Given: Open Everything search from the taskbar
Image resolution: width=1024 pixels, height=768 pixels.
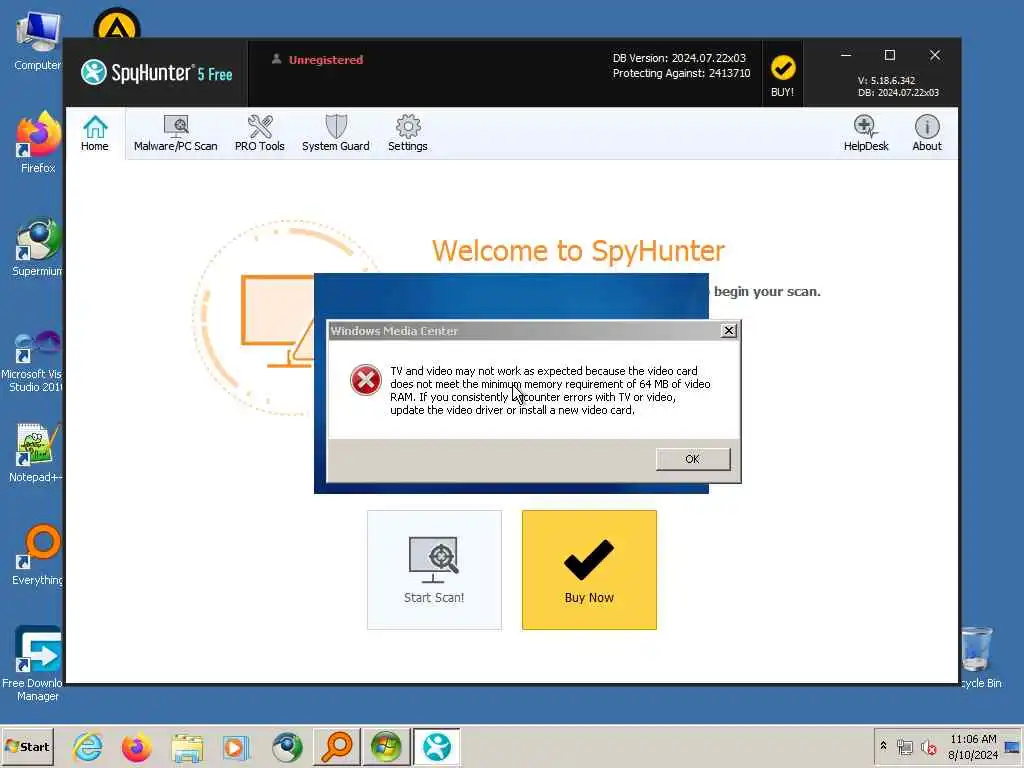Looking at the screenshot, I should [x=337, y=747].
